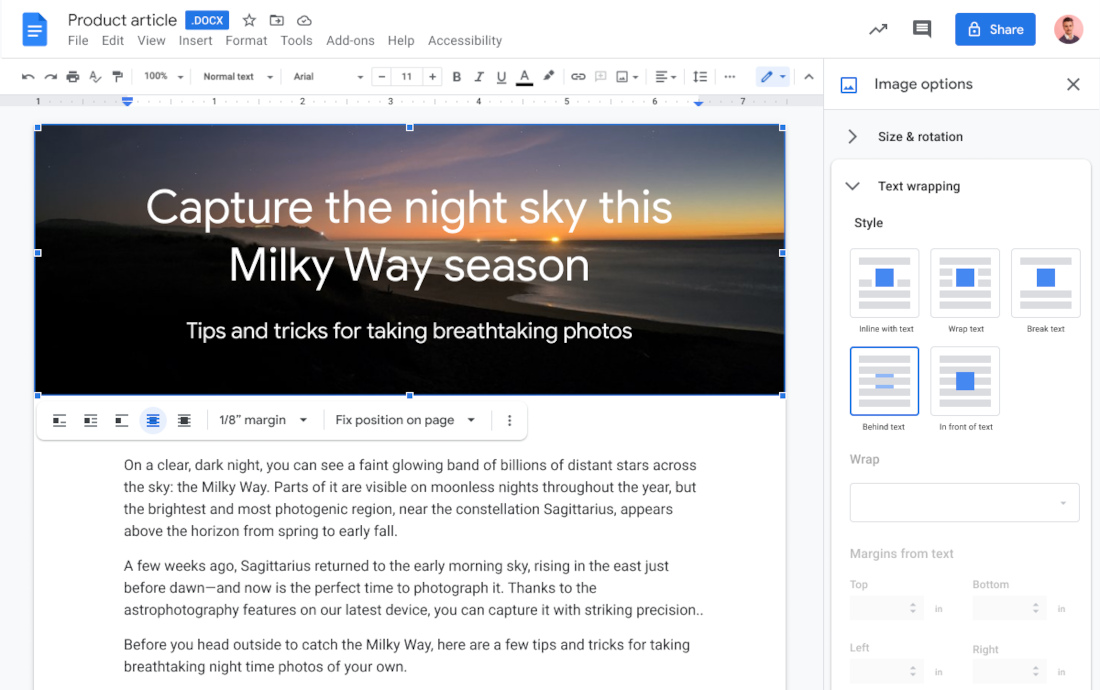The height and width of the screenshot is (690, 1100).
Task: Open image toolbar three-dot more menu
Action: click(510, 421)
